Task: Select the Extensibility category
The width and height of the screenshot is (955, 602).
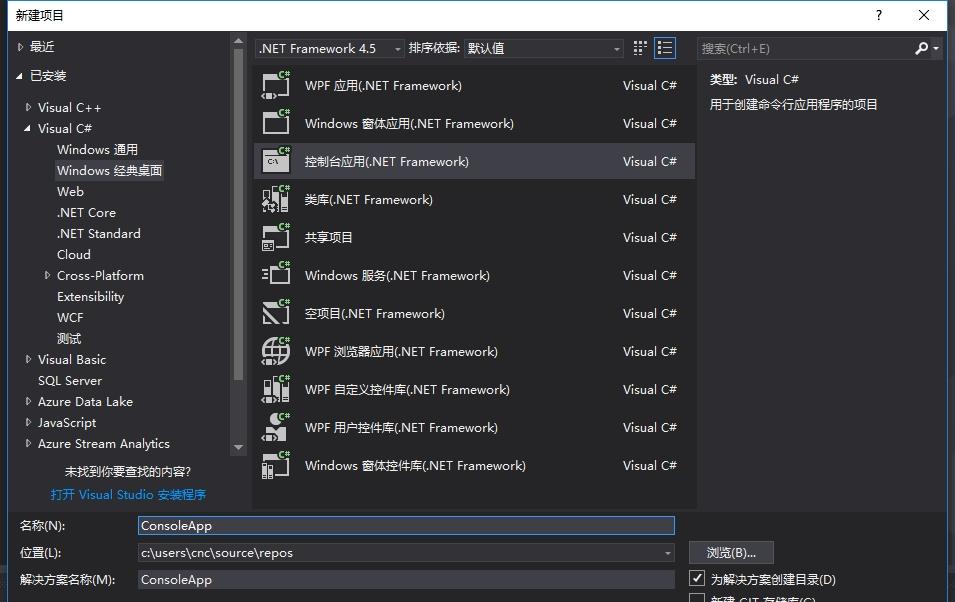Action: tap(91, 297)
